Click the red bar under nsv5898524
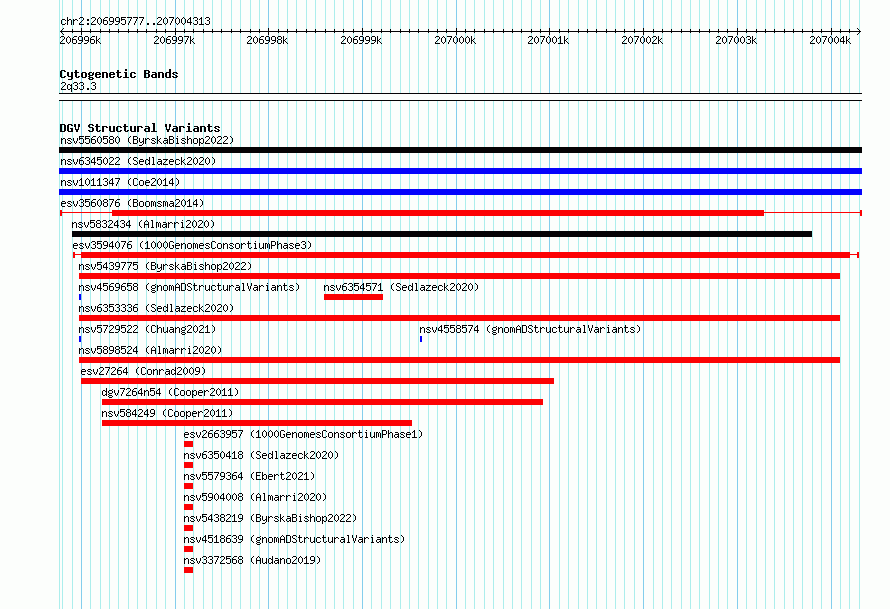Viewport: 890px width, 609px height. pos(459,360)
